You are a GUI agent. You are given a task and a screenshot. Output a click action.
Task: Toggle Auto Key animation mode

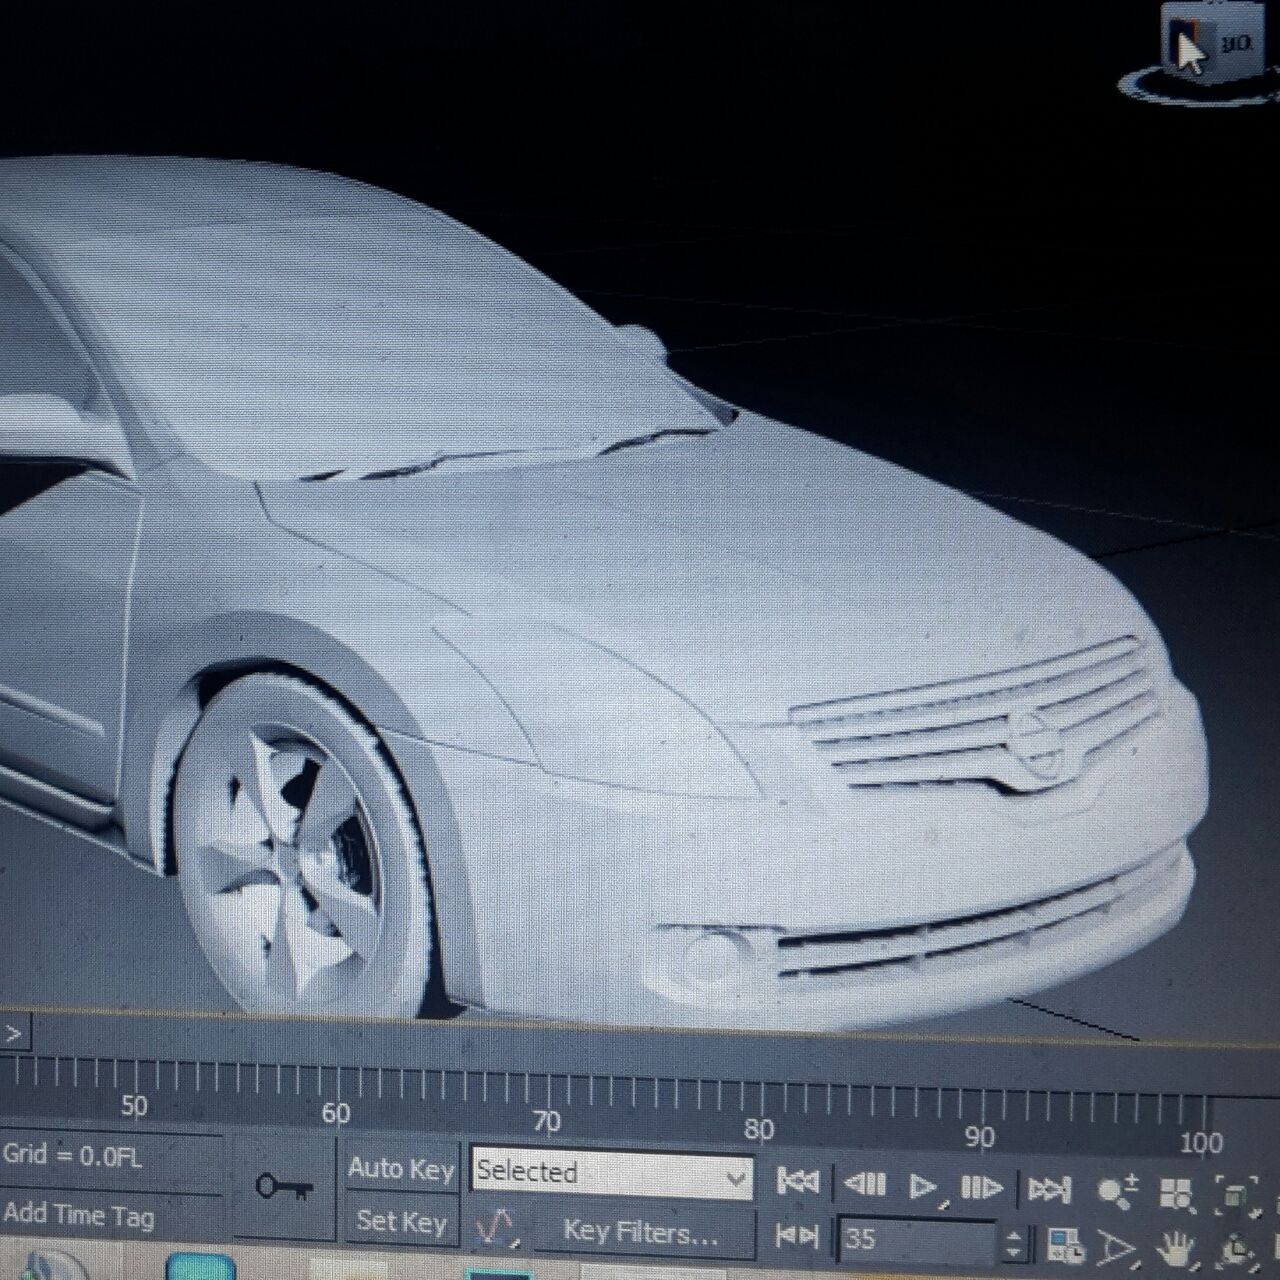click(401, 1168)
